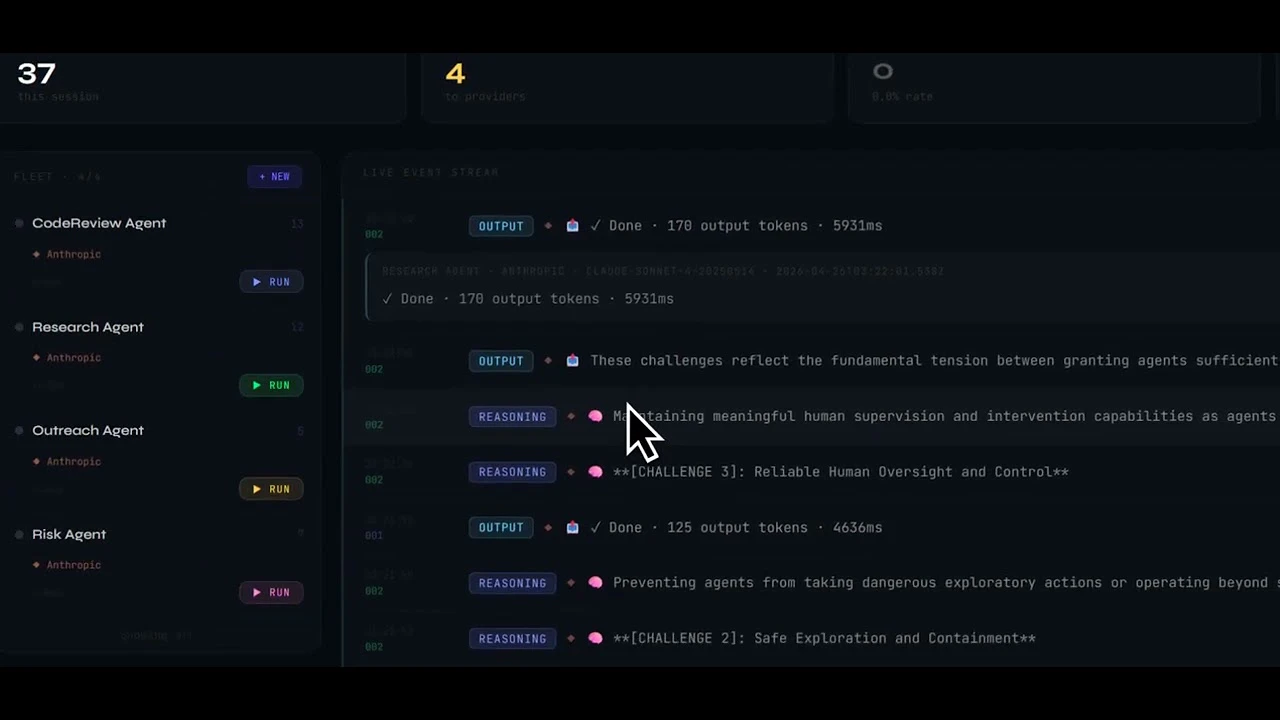Click the yellow 4 to-providers stat card
Viewport: 1280px width, 720px height.
coord(628,87)
